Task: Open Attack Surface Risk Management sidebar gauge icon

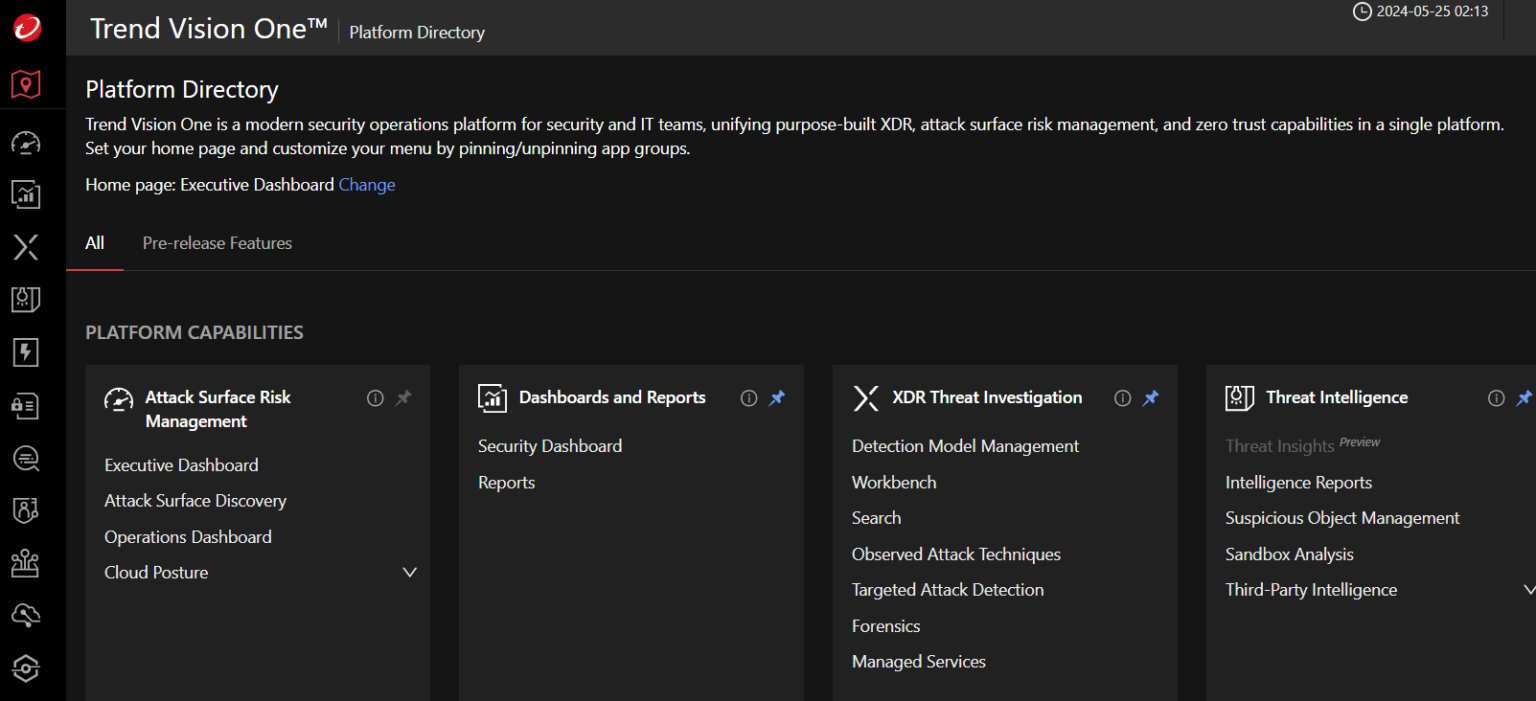Action: click(x=26, y=143)
